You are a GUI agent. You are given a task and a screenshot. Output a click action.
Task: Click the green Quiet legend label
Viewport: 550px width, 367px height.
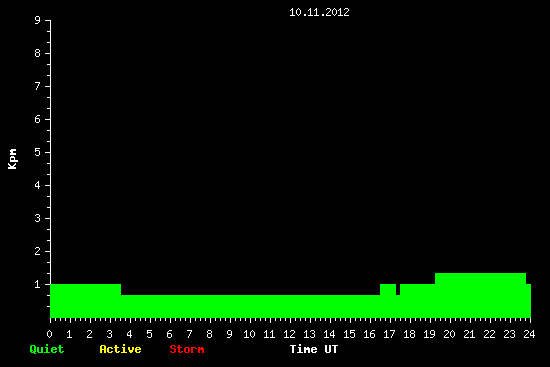coord(47,349)
